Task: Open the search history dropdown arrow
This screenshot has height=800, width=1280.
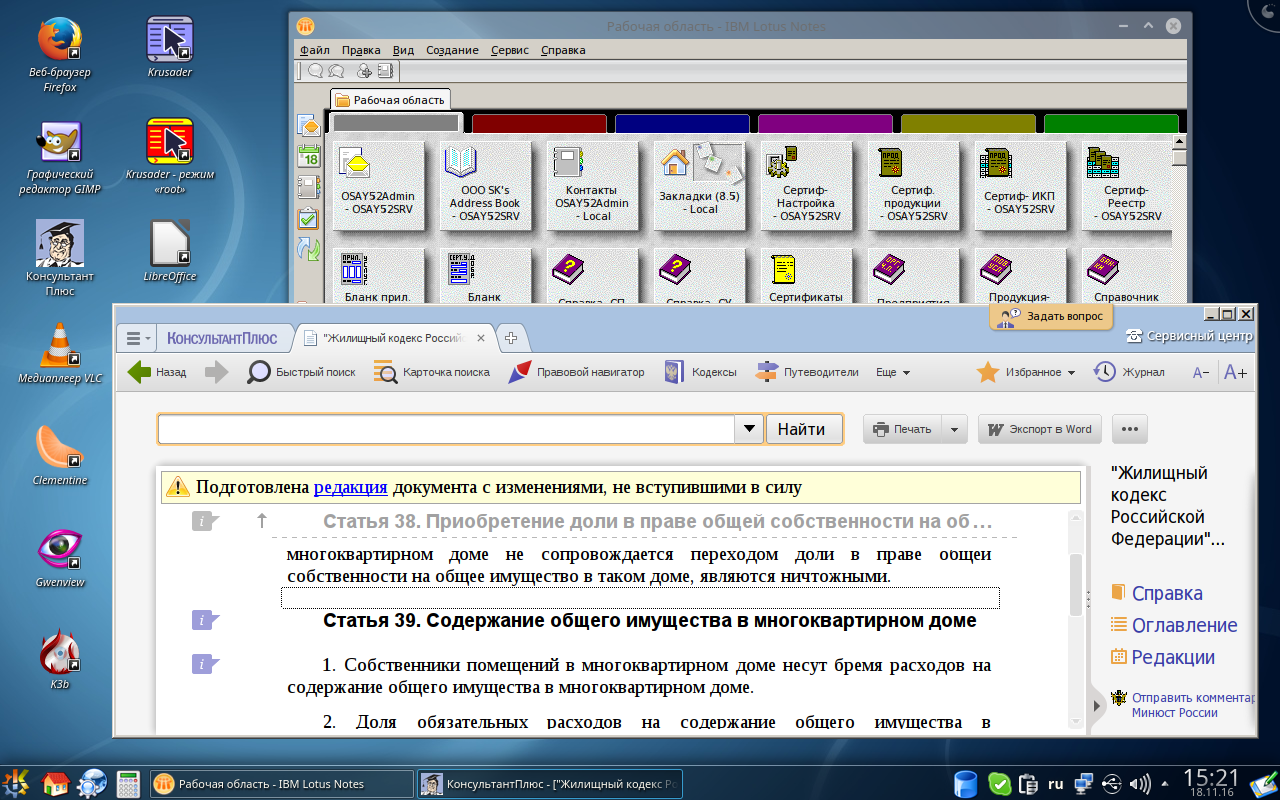Action: tap(749, 429)
